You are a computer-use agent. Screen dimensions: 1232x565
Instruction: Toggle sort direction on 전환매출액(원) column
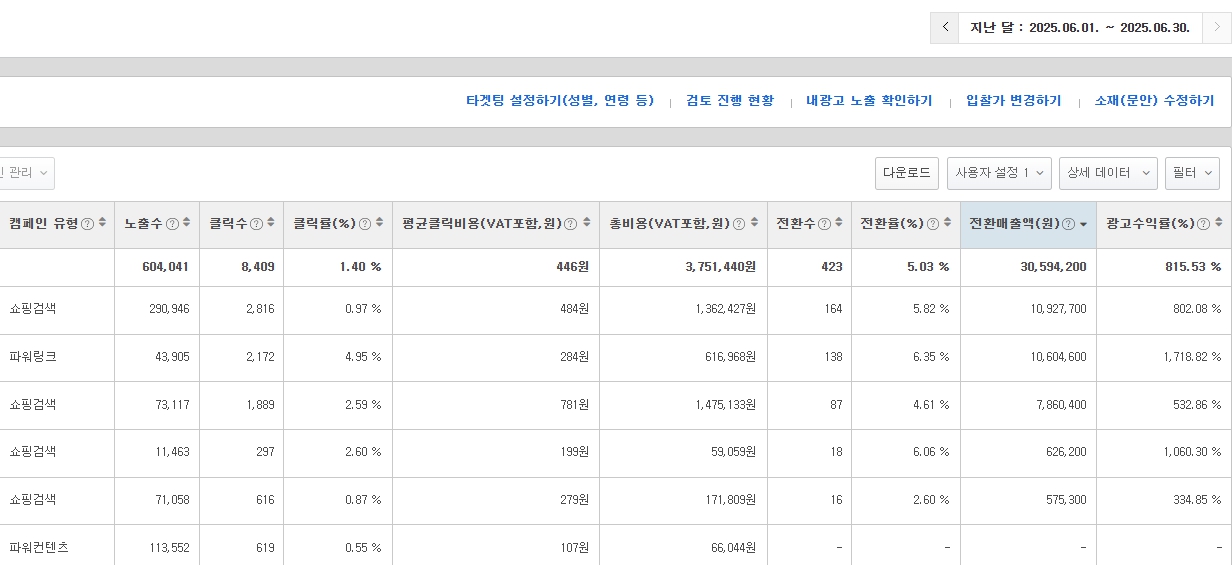coord(1083,224)
